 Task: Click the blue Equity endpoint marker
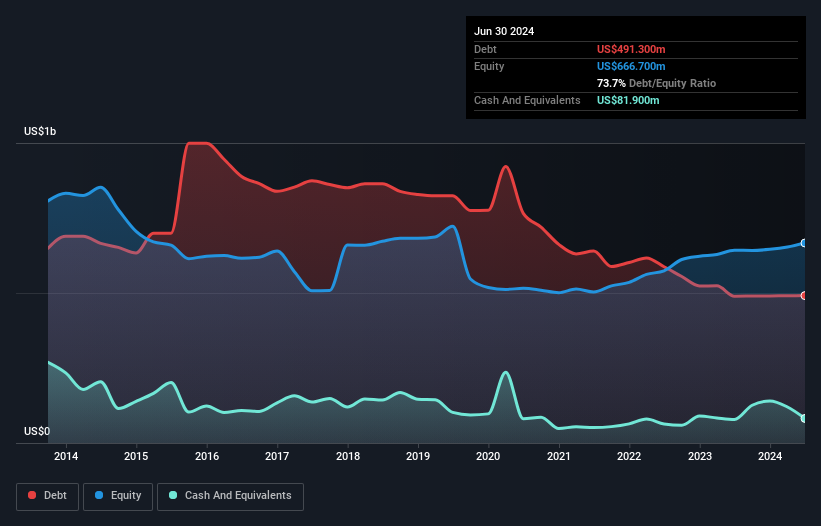pos(804,243)
